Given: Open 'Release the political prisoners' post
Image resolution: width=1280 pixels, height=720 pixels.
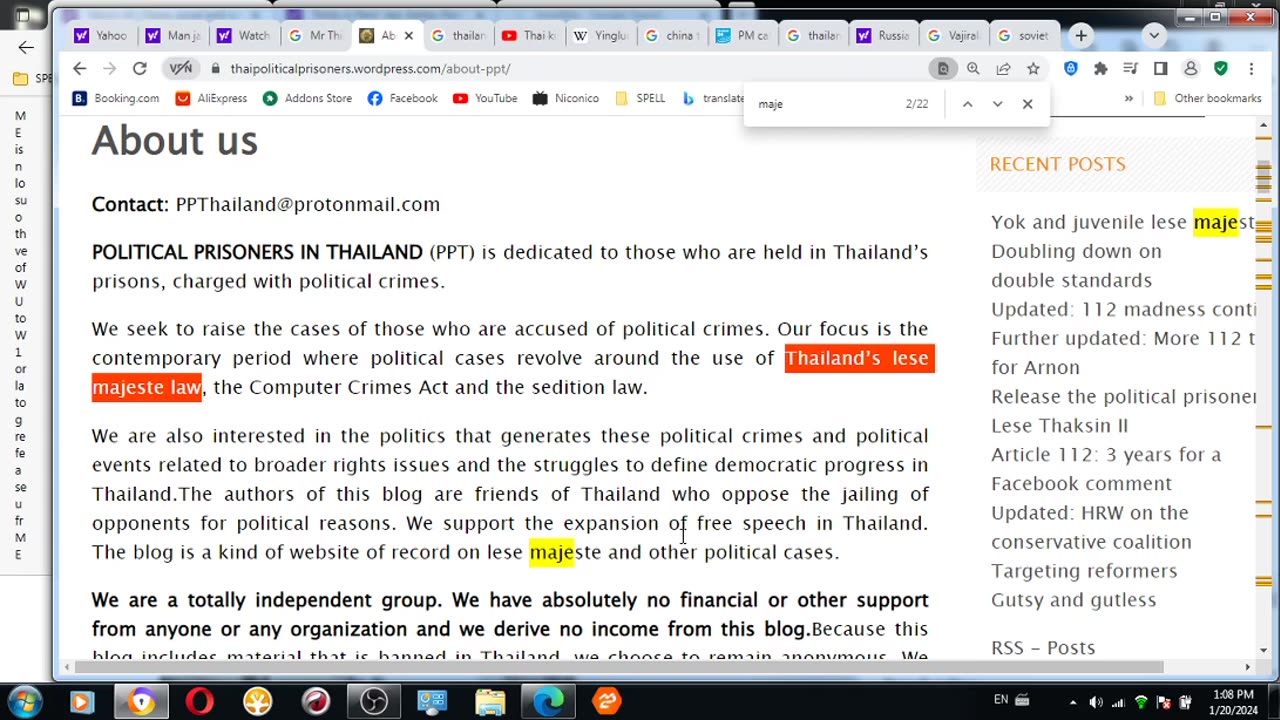Looking at the screenshot, I should [x=1123, y=396].
